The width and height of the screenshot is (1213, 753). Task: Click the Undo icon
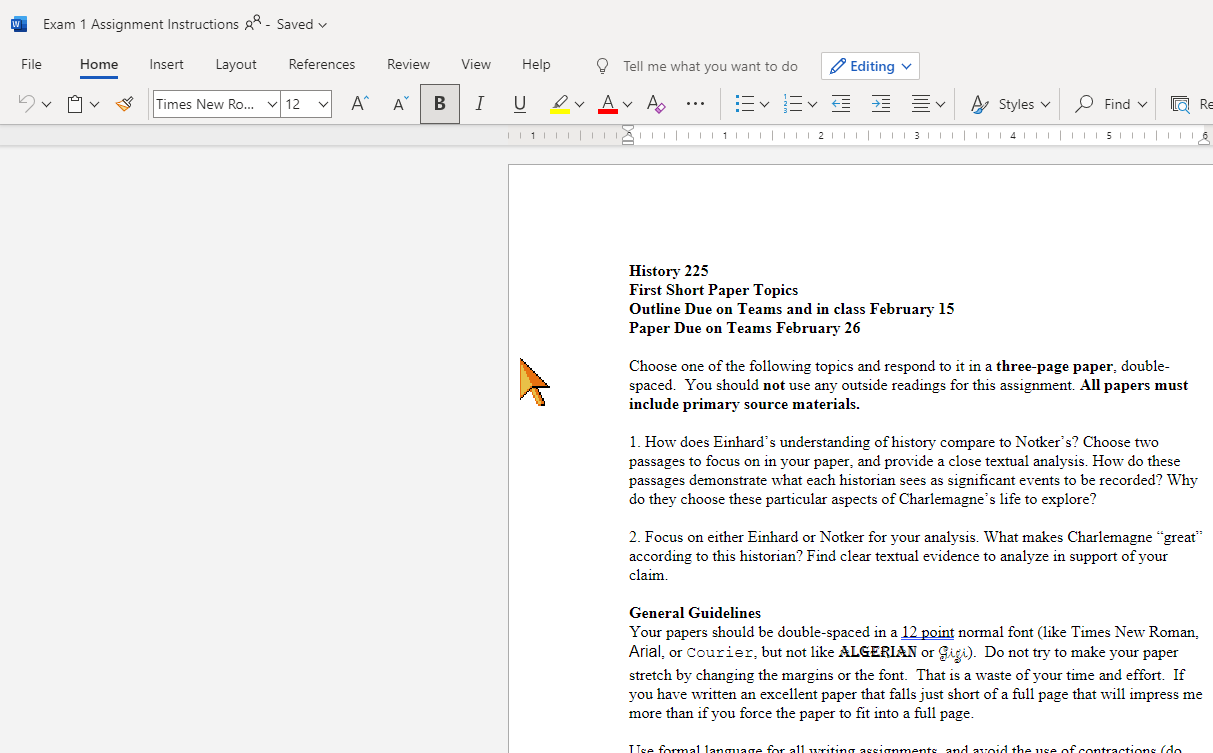(27, 104)
